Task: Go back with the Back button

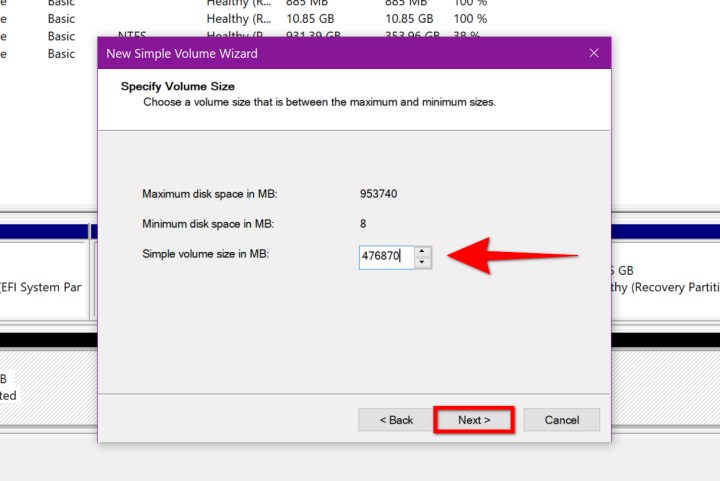Action: click(396, 420)
